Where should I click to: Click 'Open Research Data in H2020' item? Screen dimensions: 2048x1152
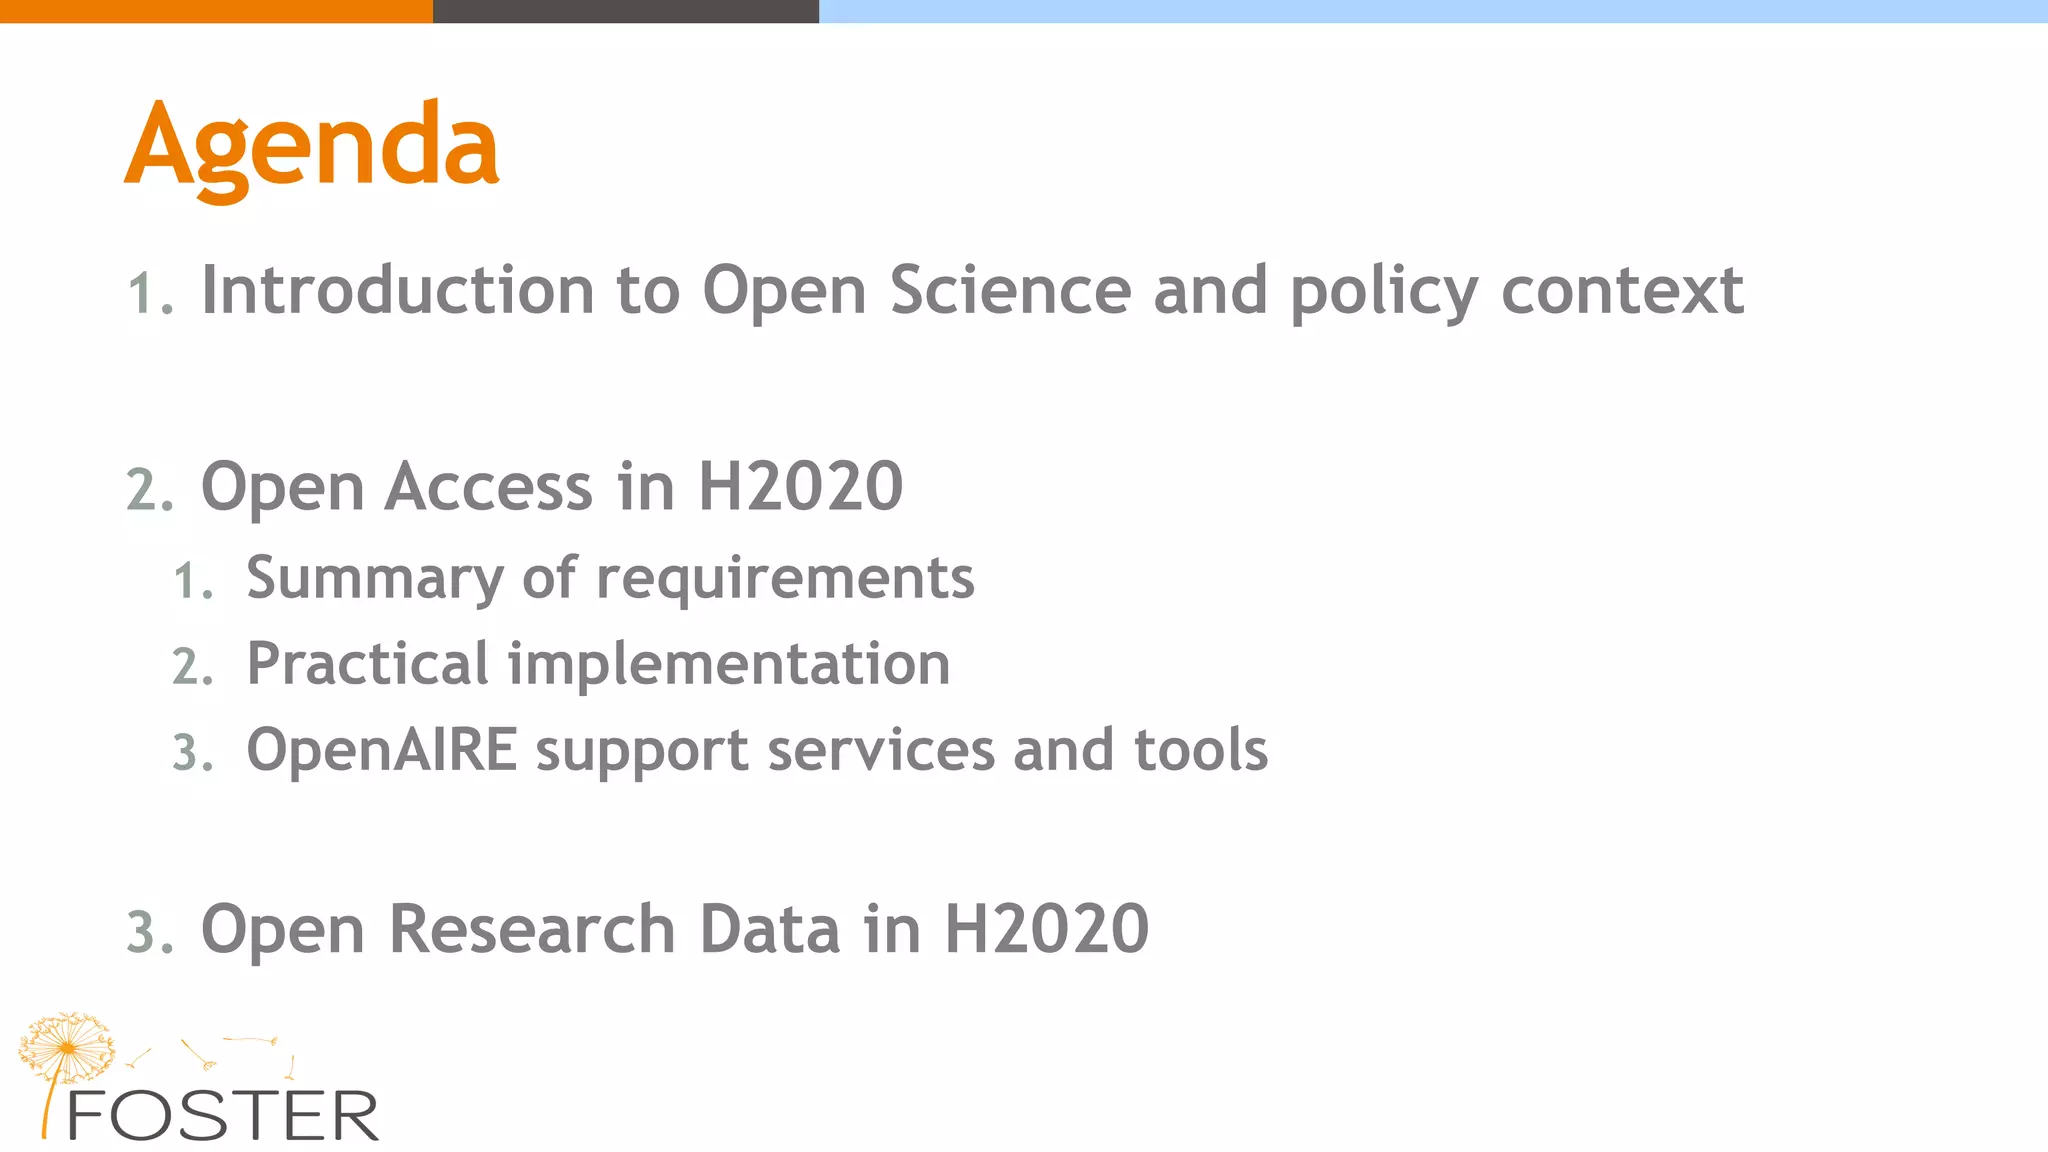(675, 929)
